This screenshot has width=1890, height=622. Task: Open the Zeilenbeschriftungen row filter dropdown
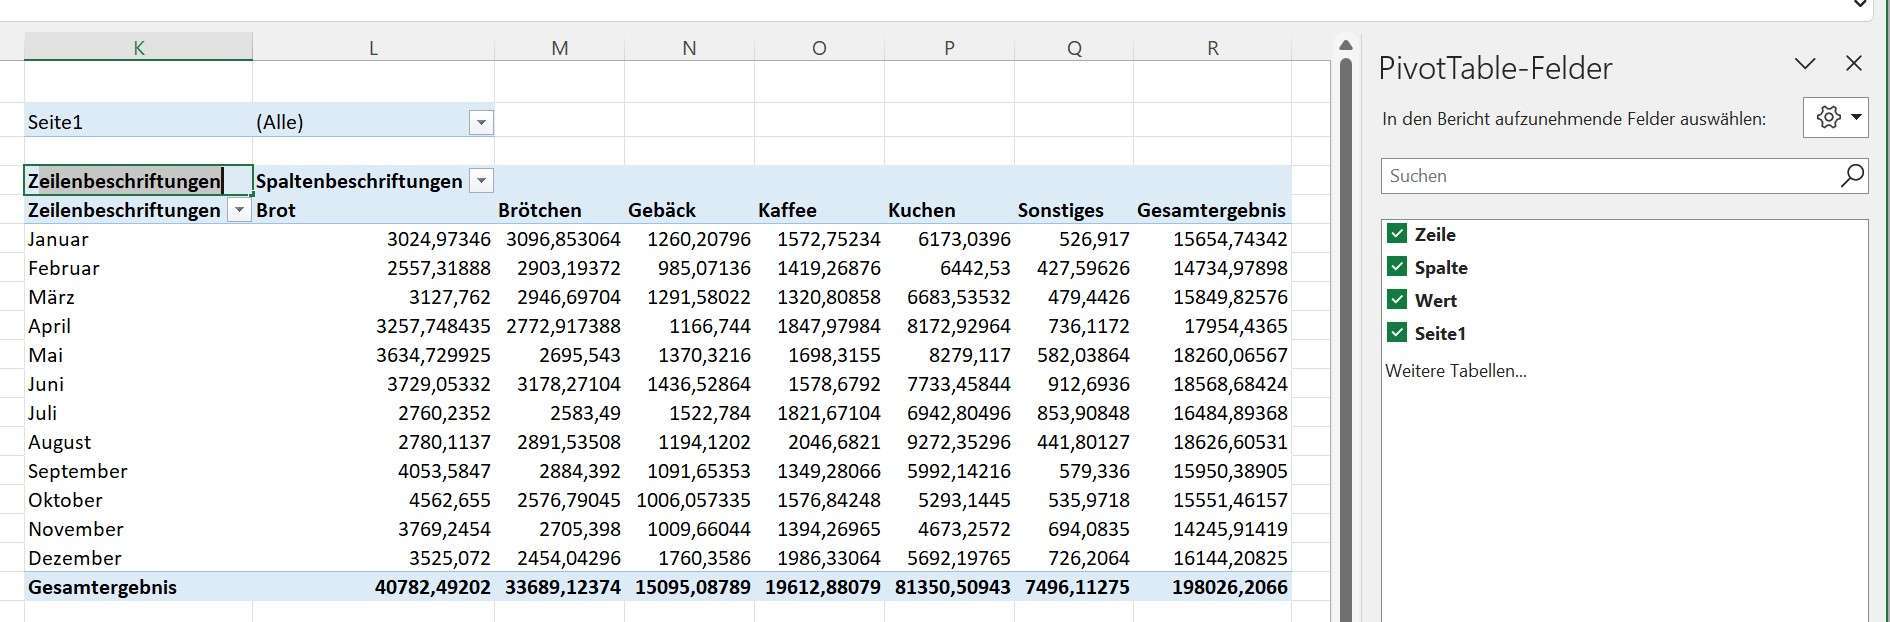pyautogui.click(x=239, y=210)
